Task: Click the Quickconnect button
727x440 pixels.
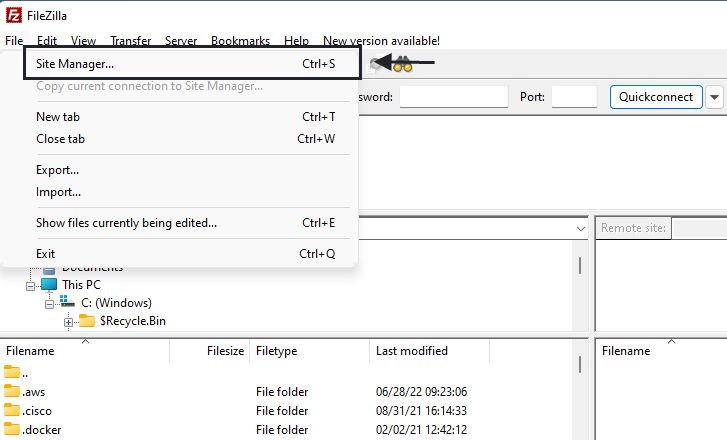Action: pyautogui.click(x=656, y=97)
